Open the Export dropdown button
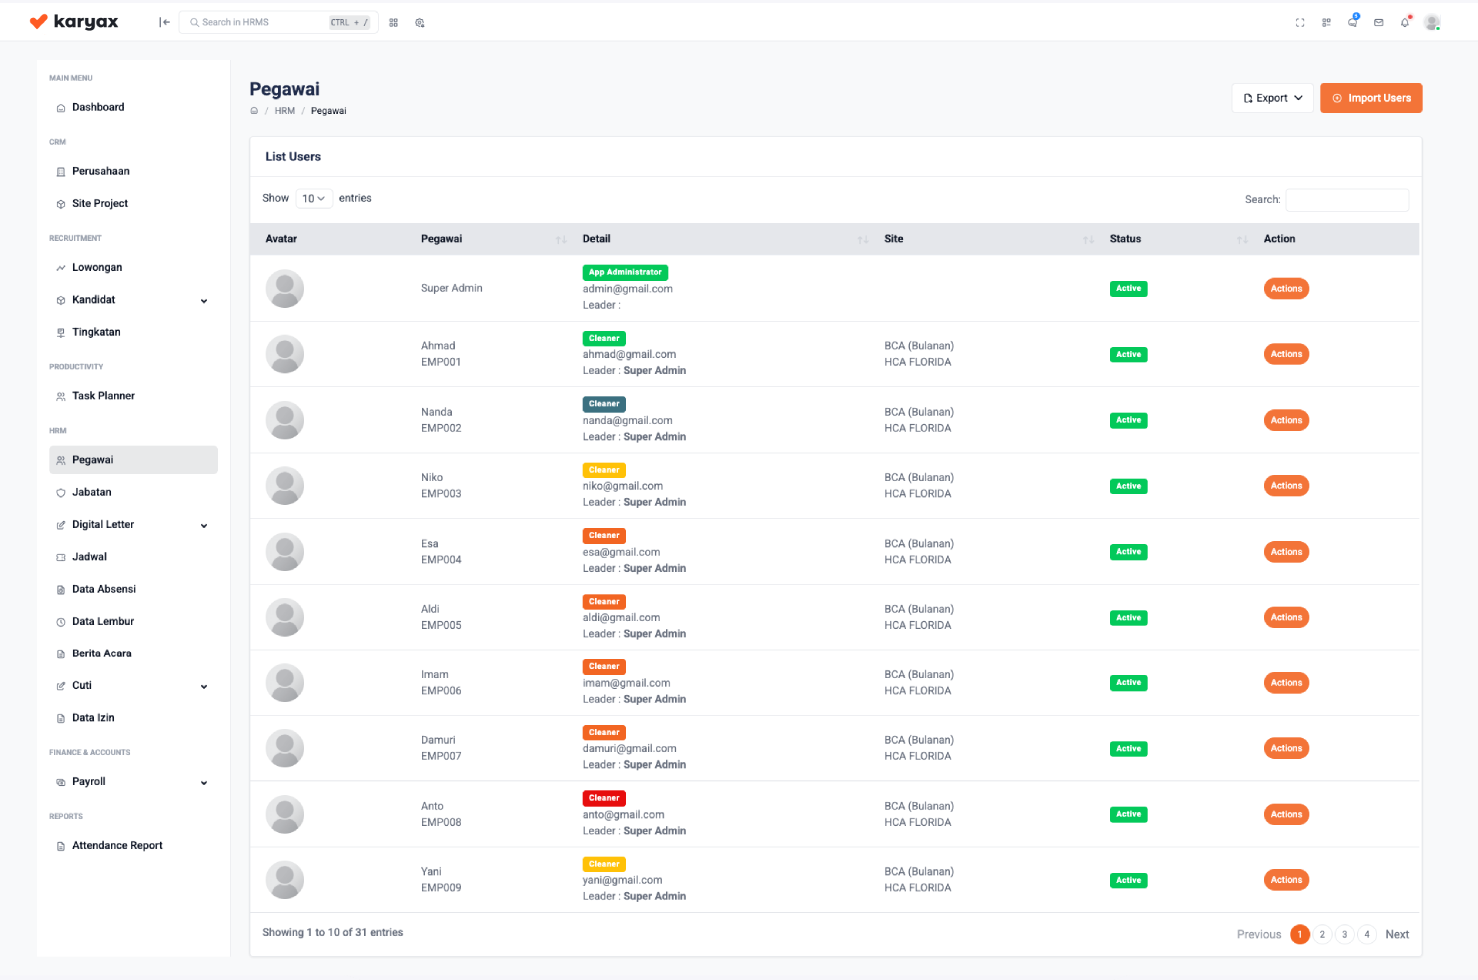The width and height of the screenshot is (1478, 980). coord(1272,97)
